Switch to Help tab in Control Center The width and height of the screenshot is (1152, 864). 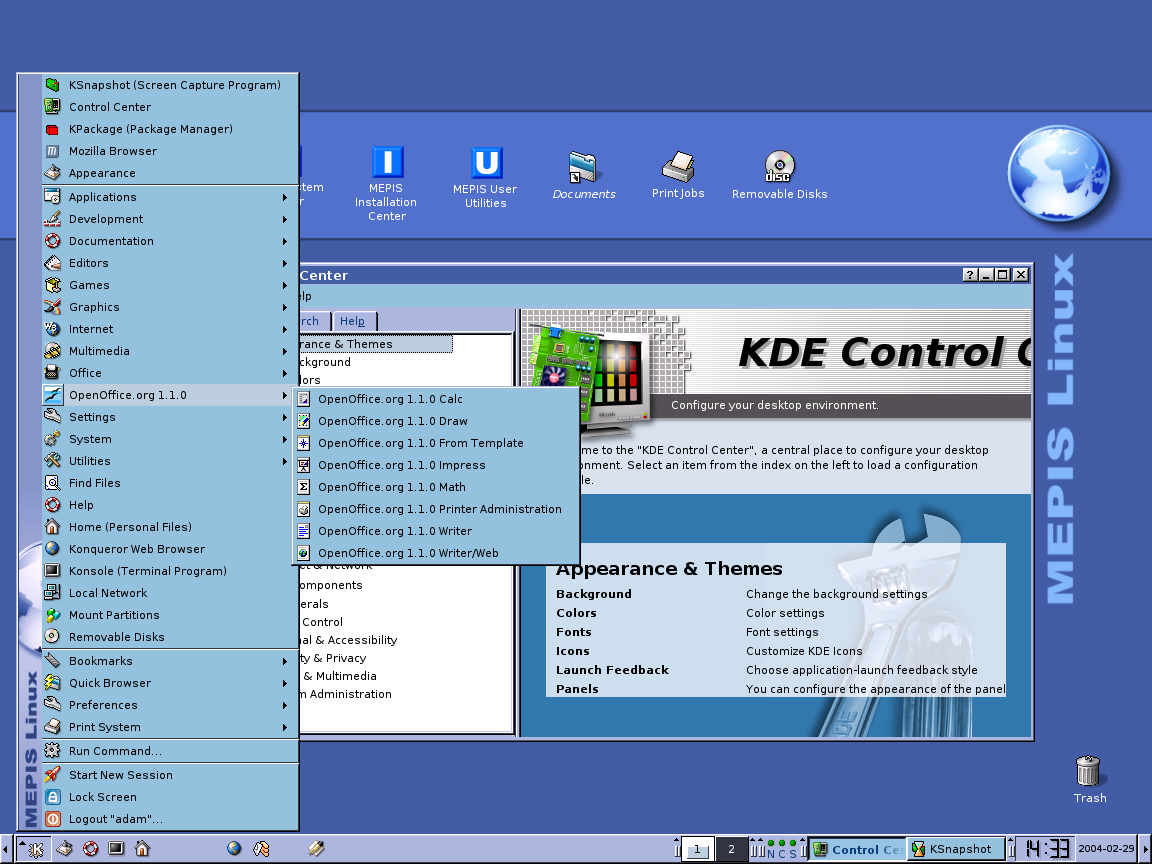tap(353, 321)
